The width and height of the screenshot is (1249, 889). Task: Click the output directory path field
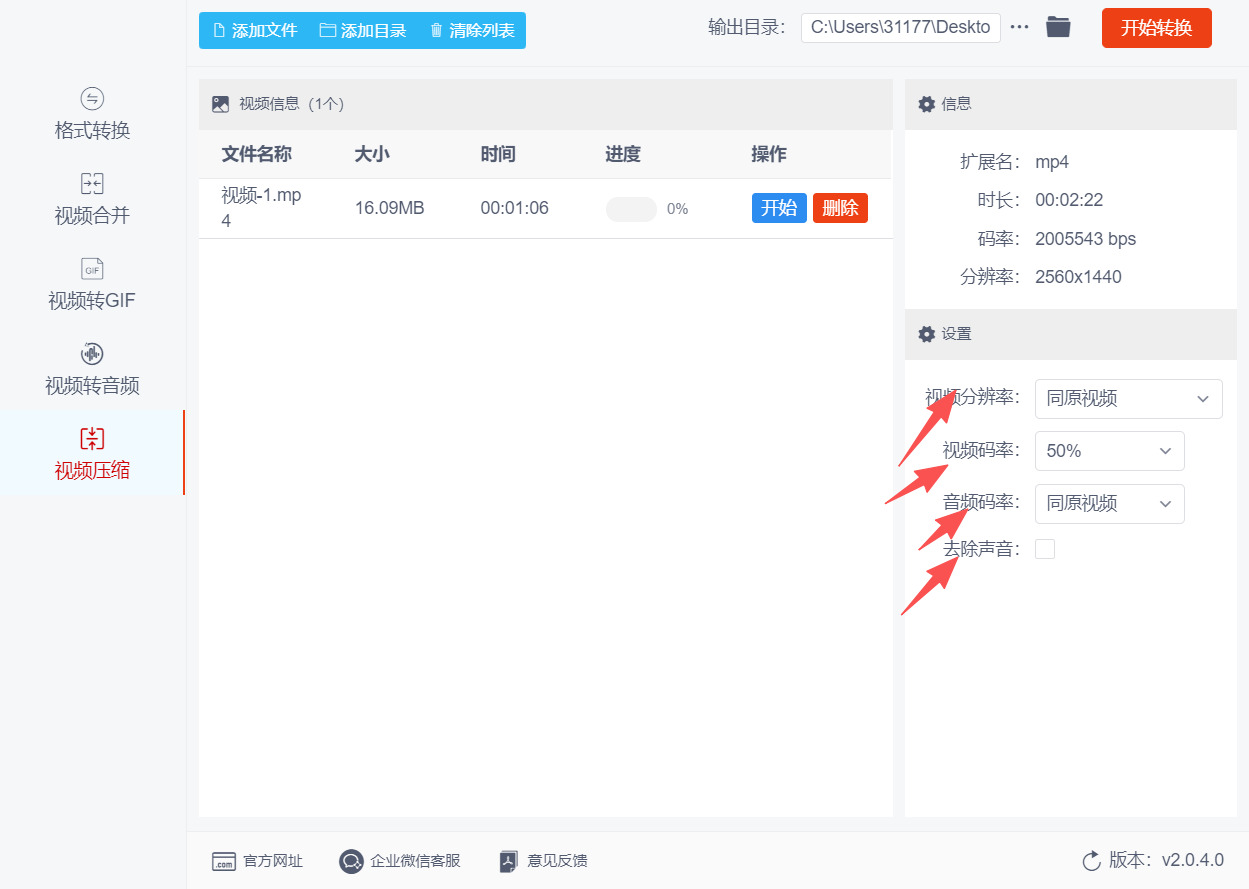click(x=901, y=27)
